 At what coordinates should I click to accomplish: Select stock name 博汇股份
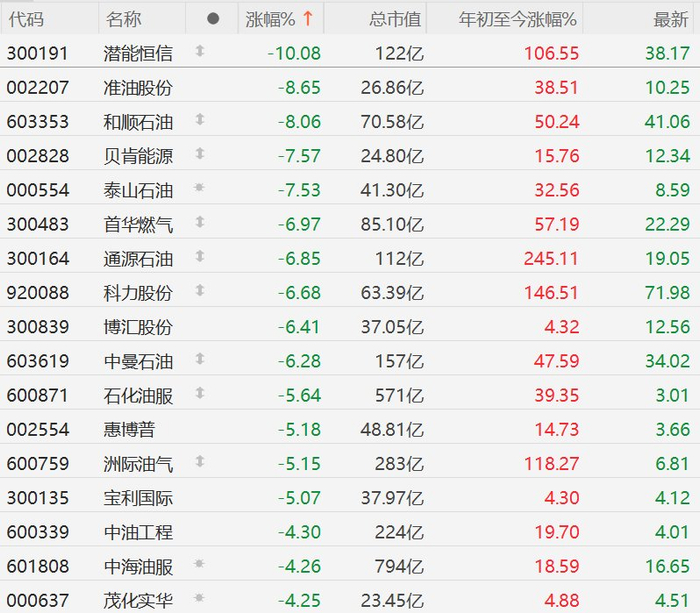(x=138, y=327)
